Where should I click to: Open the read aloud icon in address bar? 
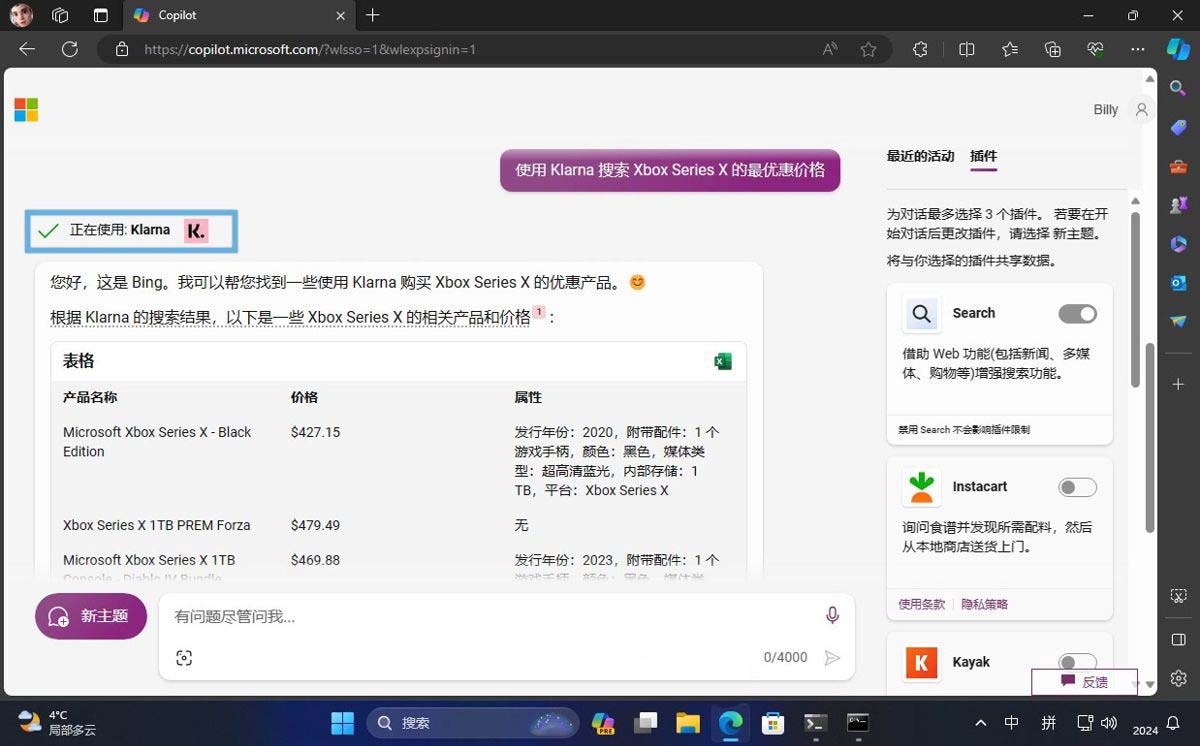tap(830, 49)
